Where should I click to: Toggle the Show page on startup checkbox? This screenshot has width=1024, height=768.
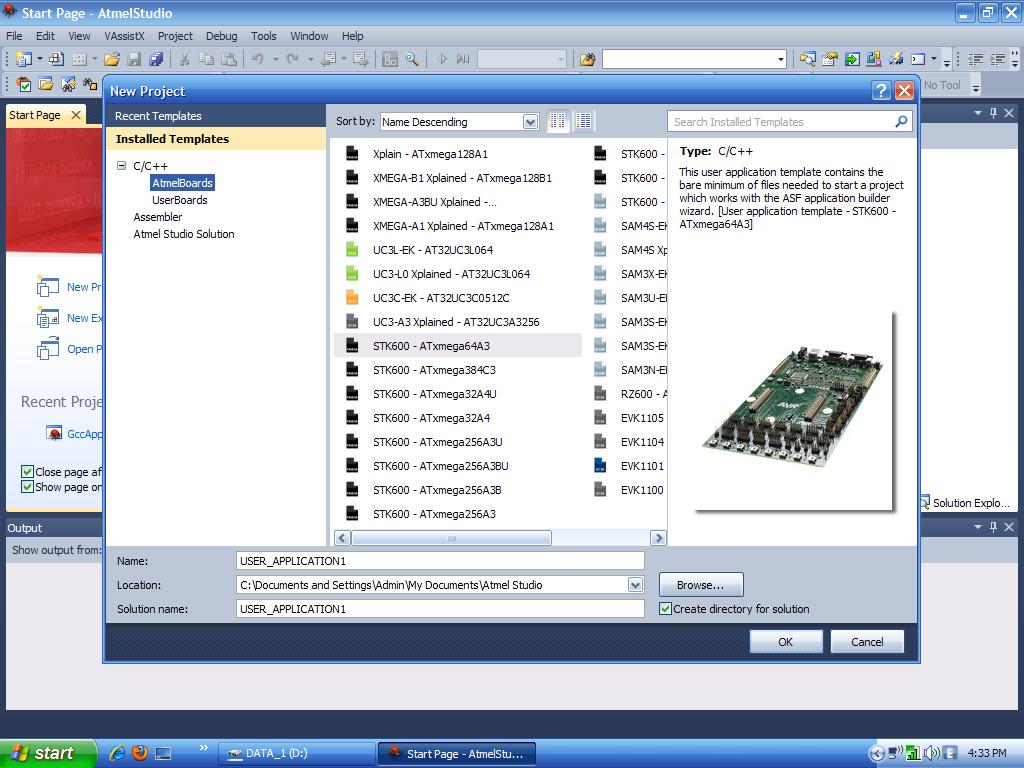click(x=28, y=487)
